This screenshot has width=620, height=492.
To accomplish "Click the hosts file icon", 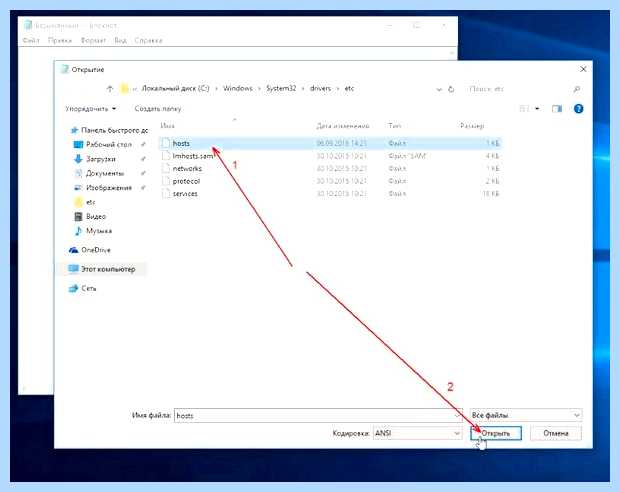I will (x=166, y=143).
